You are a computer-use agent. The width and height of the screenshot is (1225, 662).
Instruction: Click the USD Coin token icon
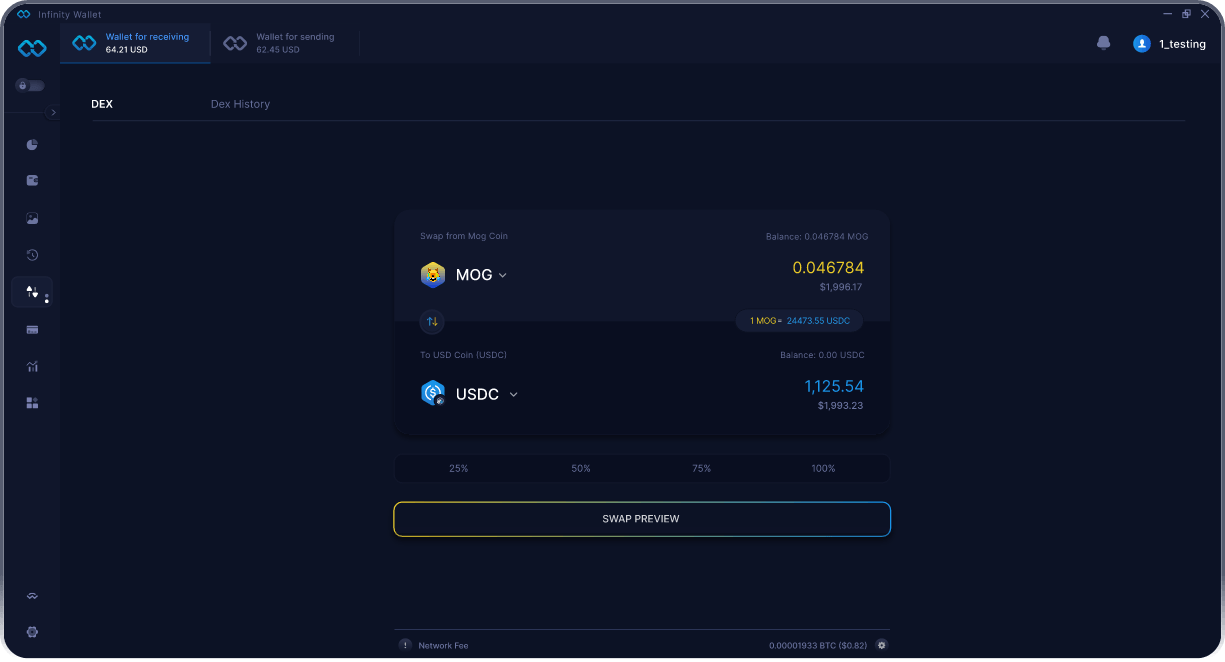433,393
